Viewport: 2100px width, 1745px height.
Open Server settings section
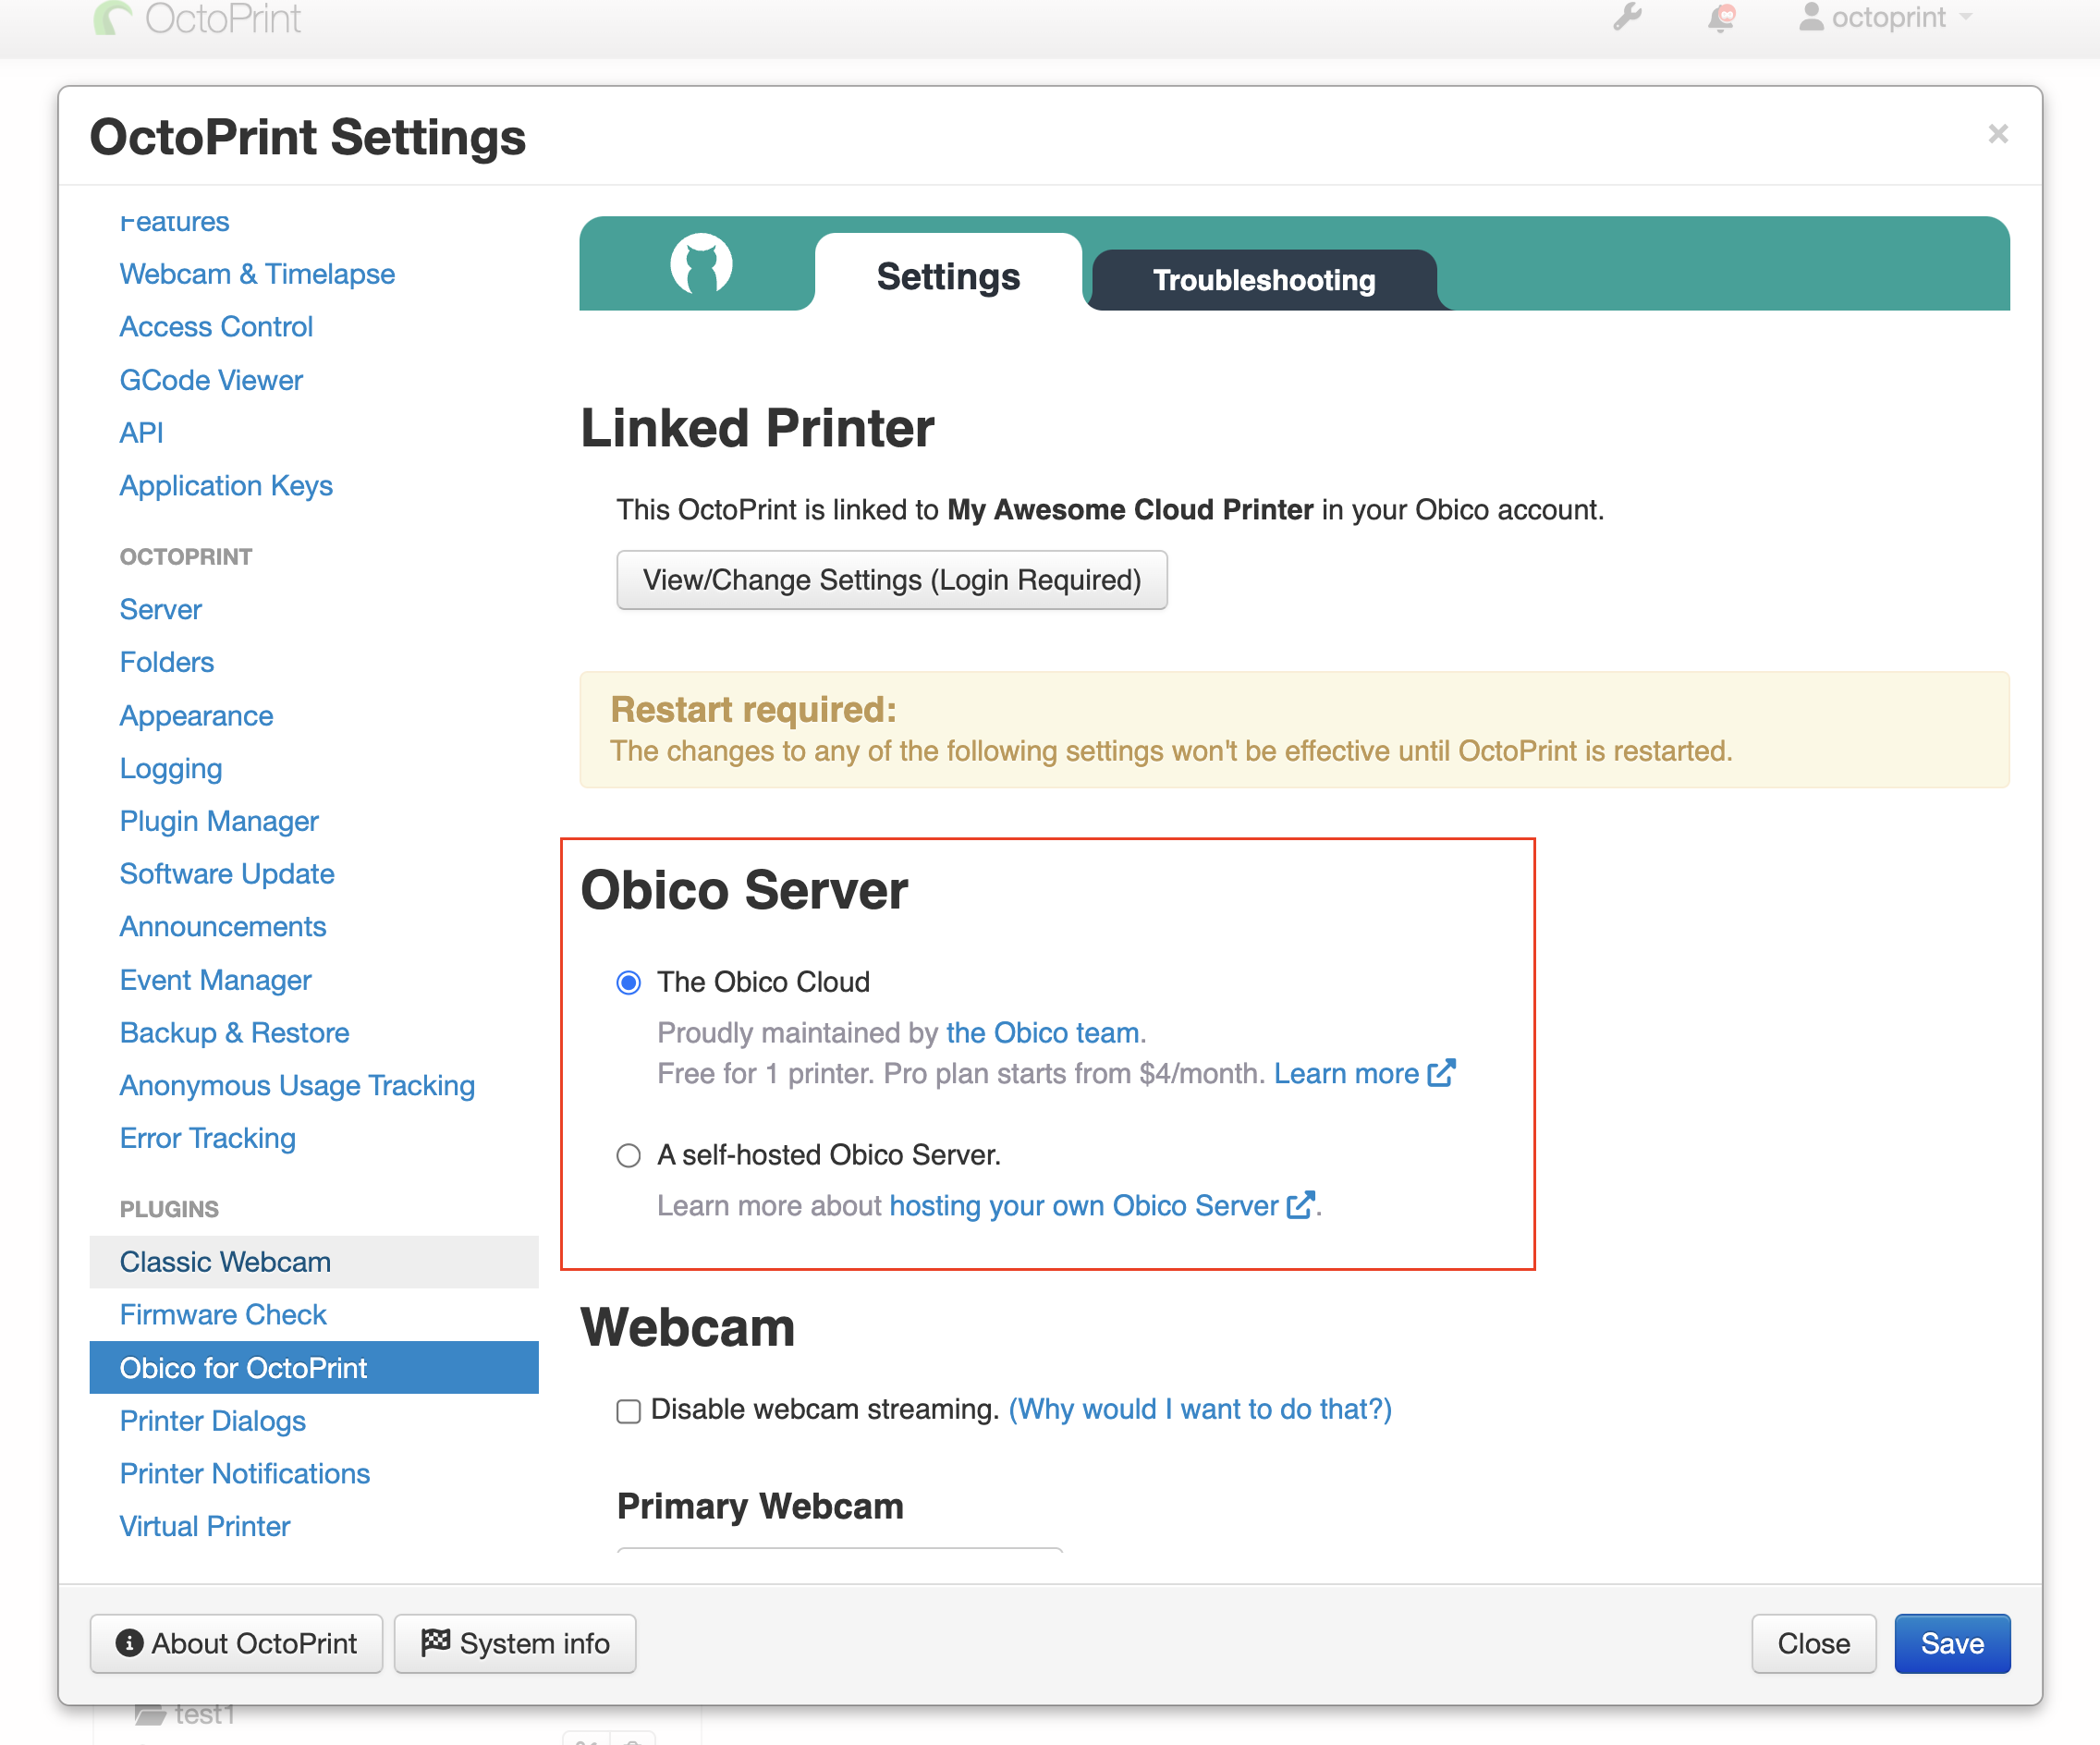click(160, 610)
